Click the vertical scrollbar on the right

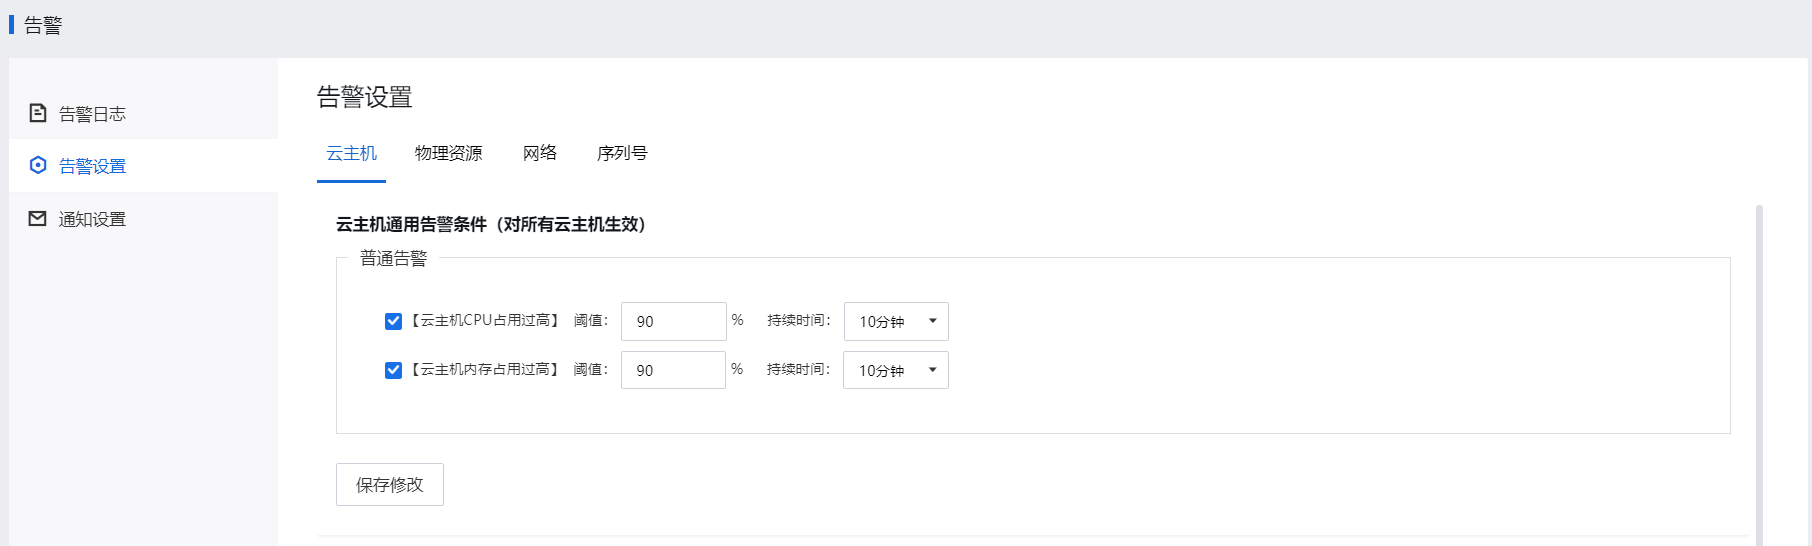1759,375
